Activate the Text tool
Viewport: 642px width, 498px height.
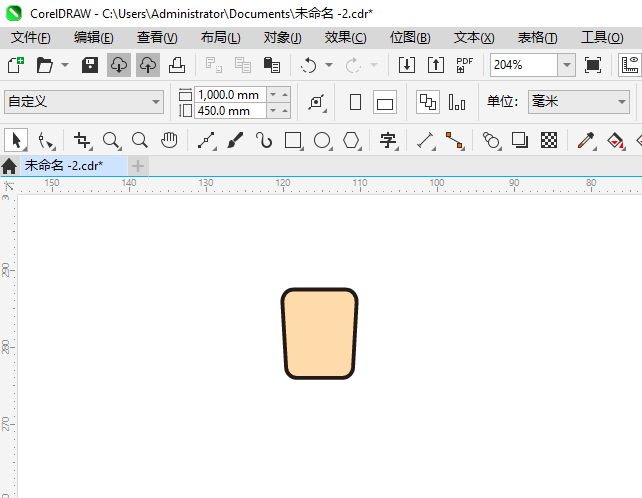point(388,140)
